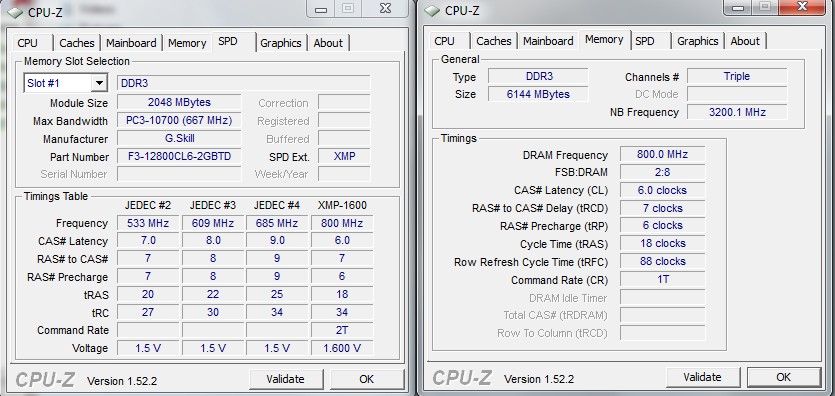Image resolution: width=835 pixels, height=396 pixels.
Task: Click Validate in the right CPU-Z window
Action: tap(702, 377)
